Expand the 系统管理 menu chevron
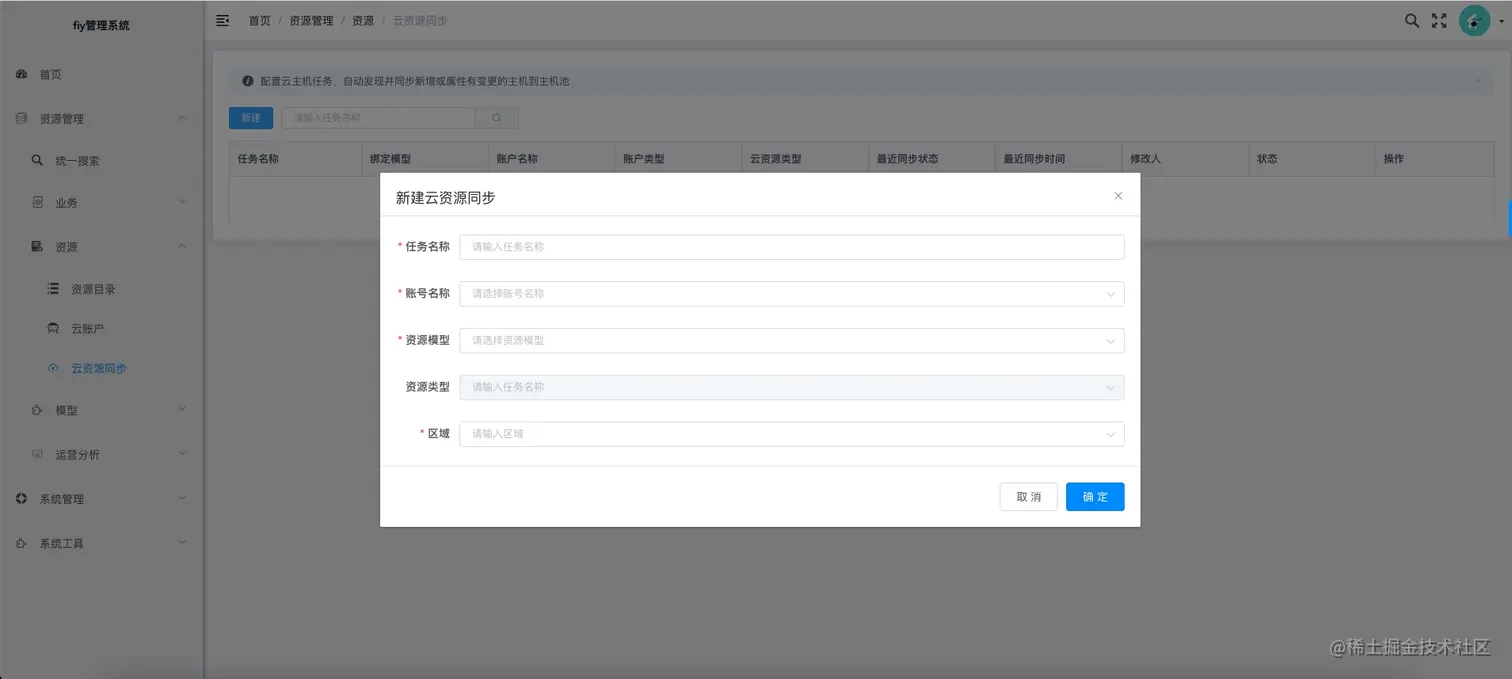 [x=182, y=498]
